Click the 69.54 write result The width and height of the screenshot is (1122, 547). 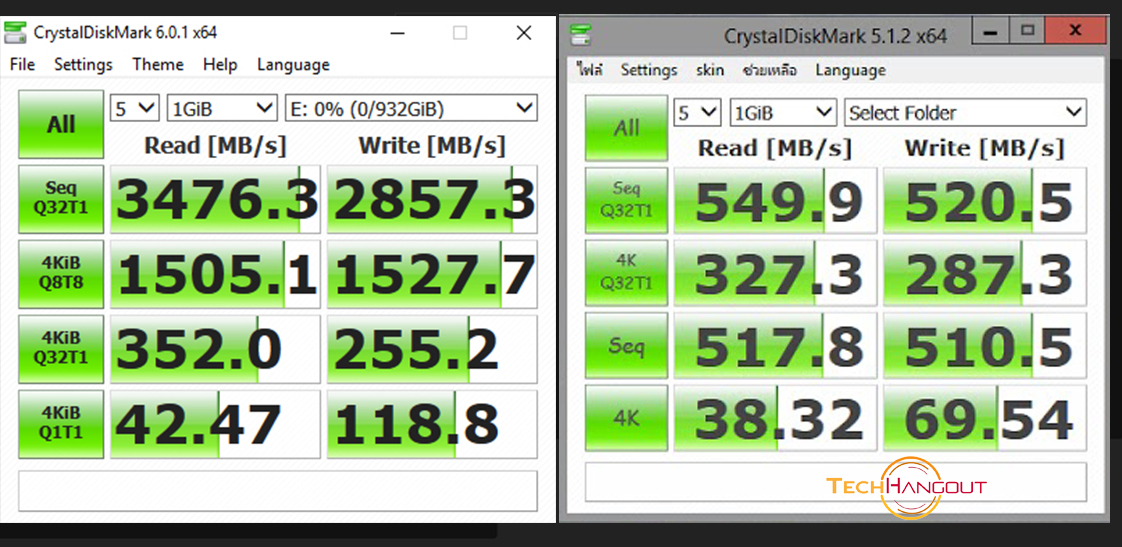(985, 417)
